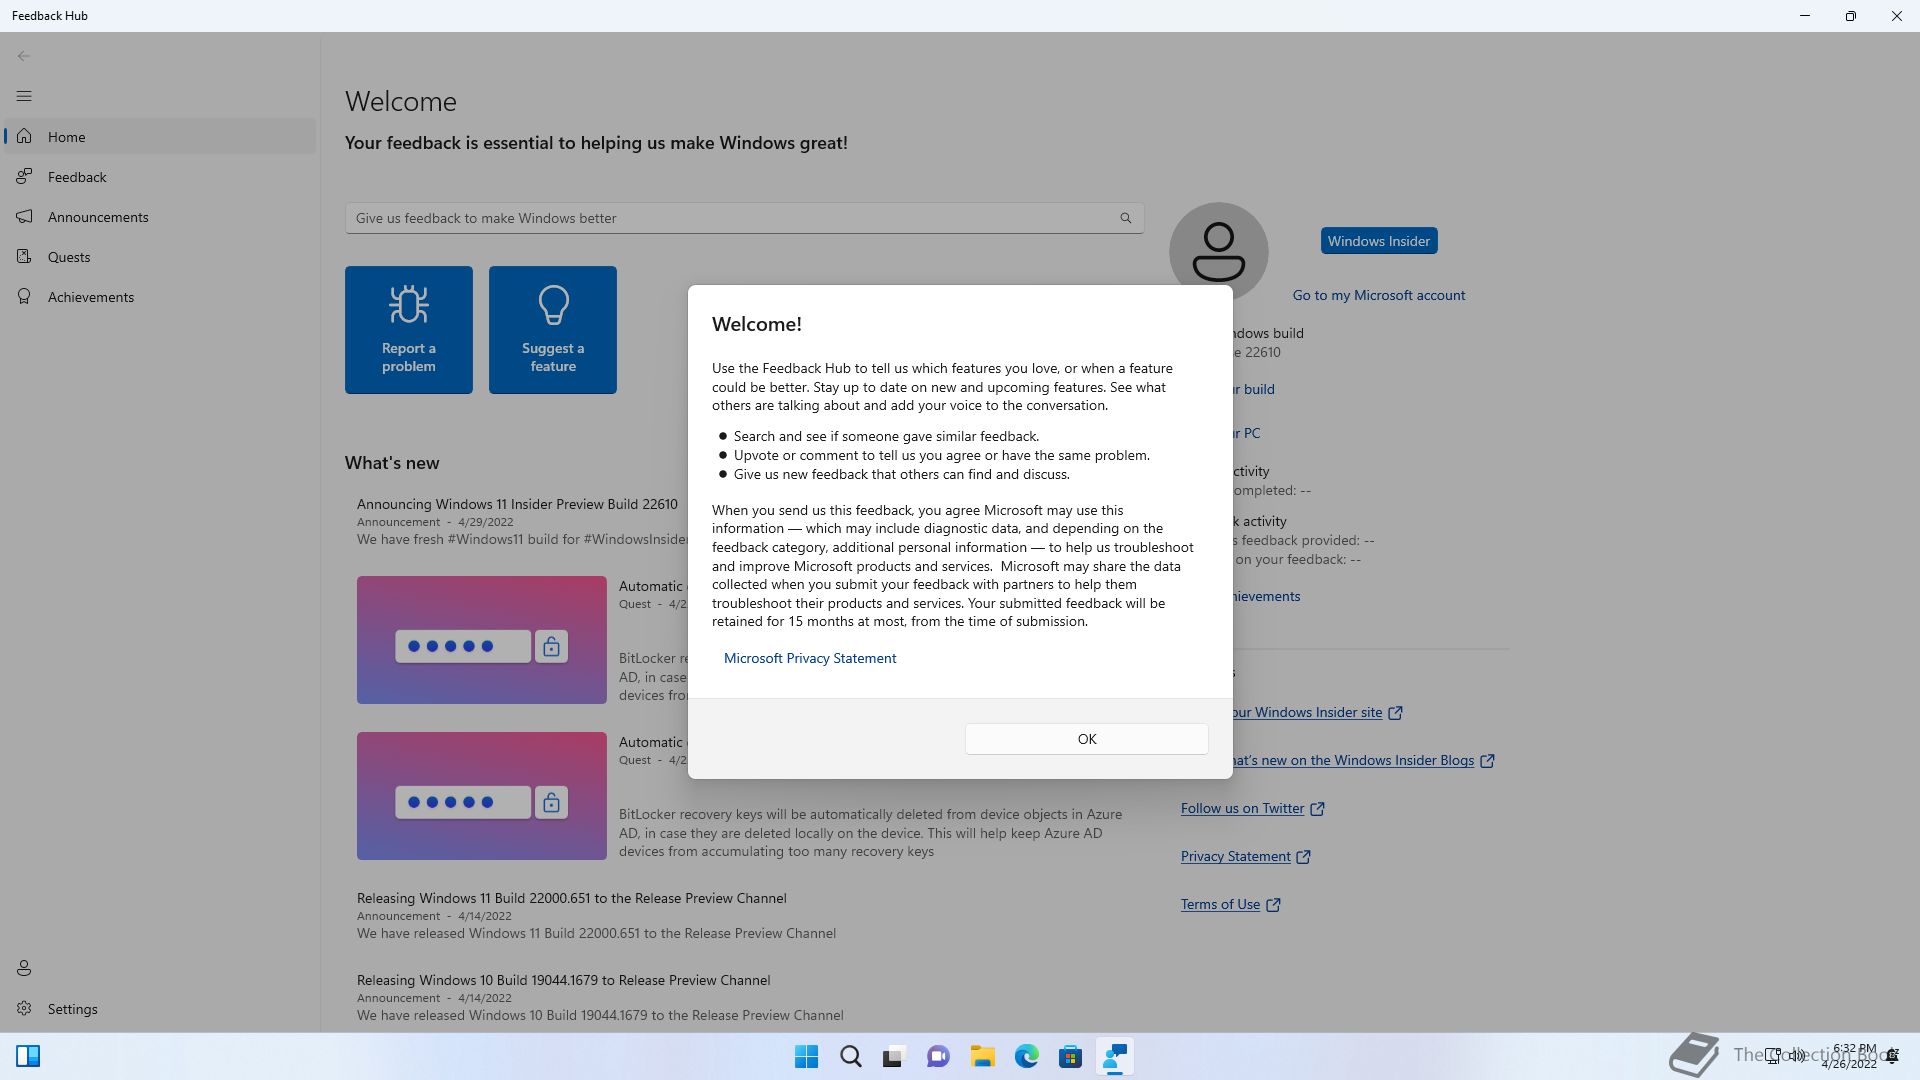Click external-link icon next to Follow us on Twitter
The image size is (1920, 1080).
1317,809
